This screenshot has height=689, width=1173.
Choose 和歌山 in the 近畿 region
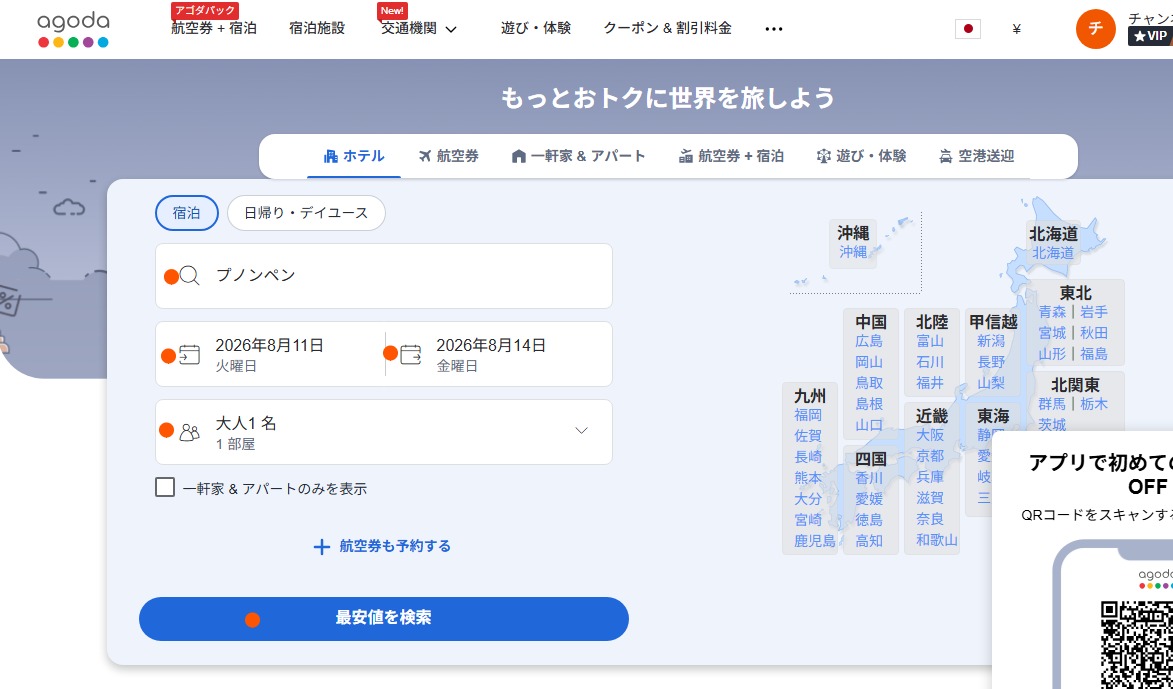click(937, 539)
